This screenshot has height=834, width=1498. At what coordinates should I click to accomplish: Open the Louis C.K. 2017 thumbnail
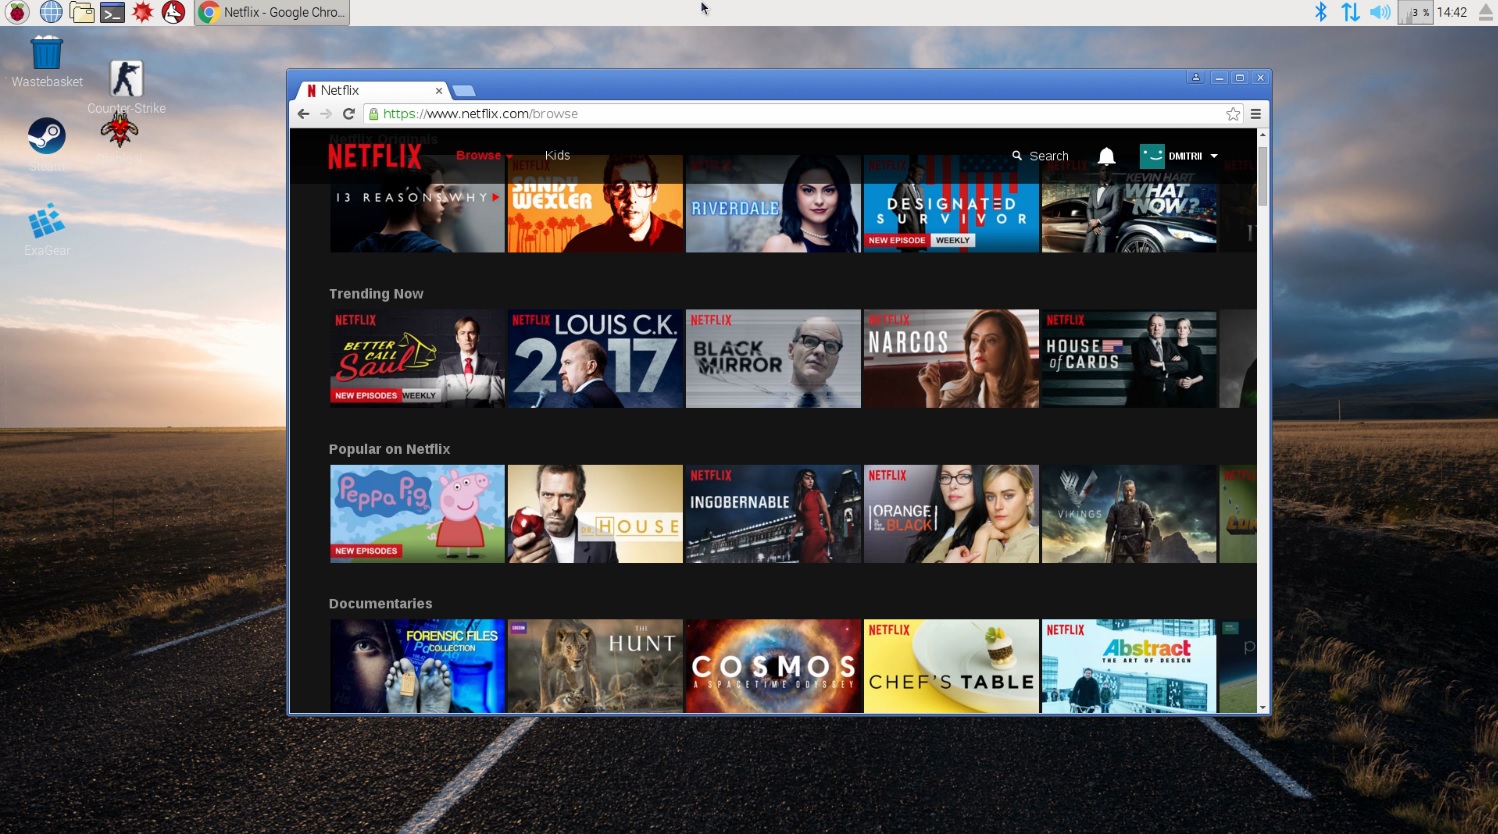[595, 358]
